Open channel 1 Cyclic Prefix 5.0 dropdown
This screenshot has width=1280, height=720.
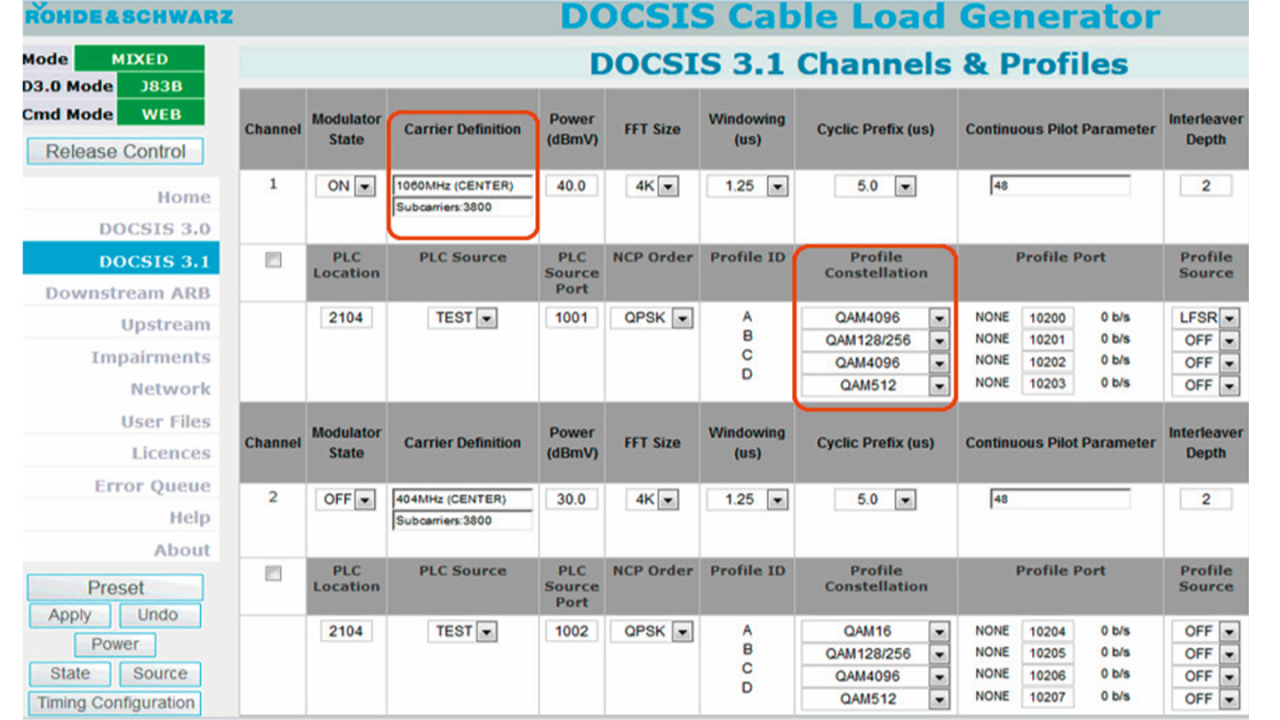[877, 186]
